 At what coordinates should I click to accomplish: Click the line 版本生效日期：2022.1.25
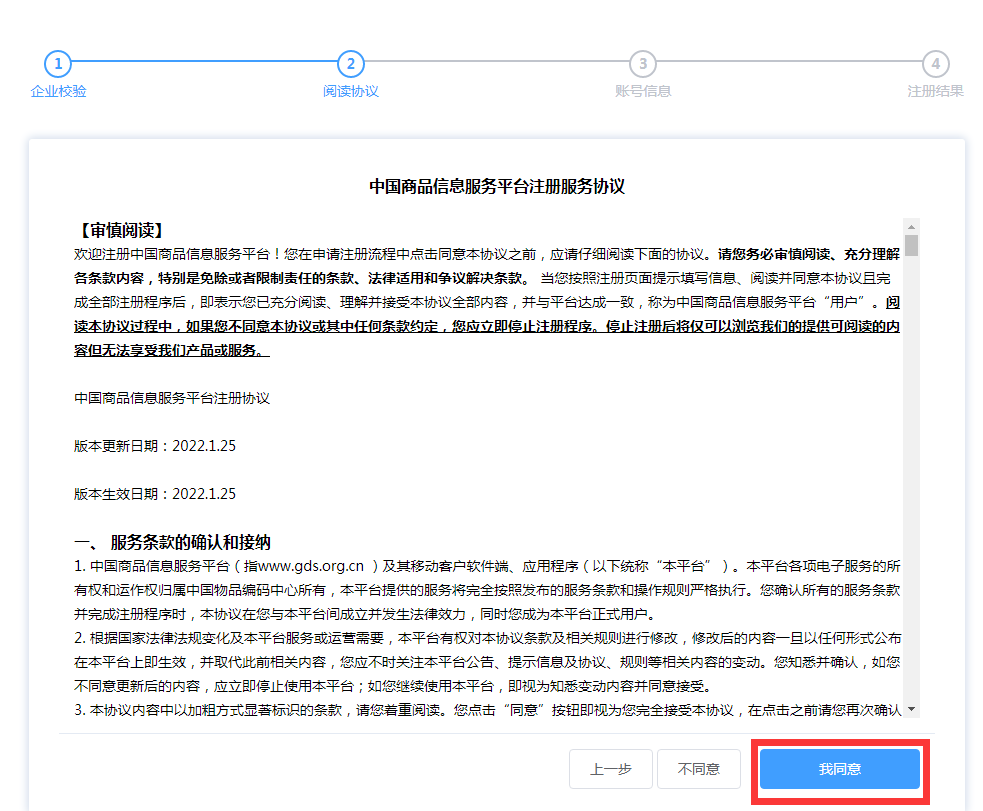[155, 494]
